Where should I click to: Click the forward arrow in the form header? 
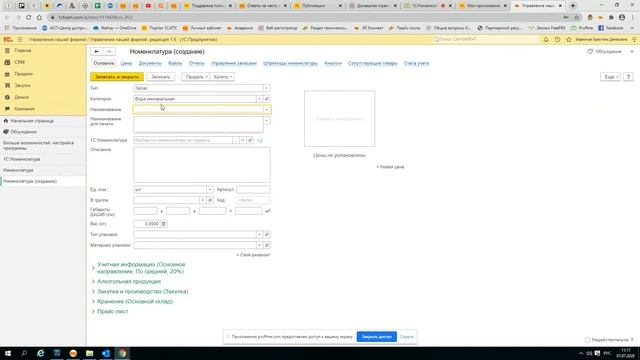(x=109, y=51)
